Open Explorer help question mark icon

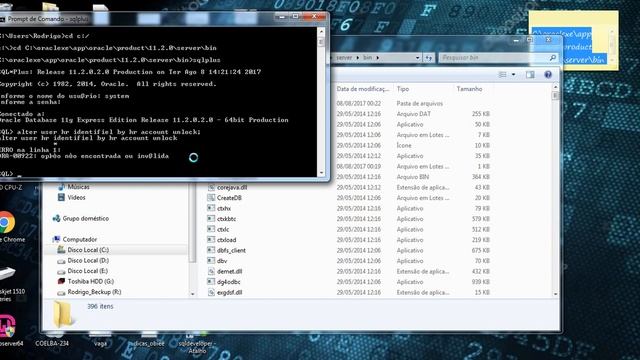(548, 74)
